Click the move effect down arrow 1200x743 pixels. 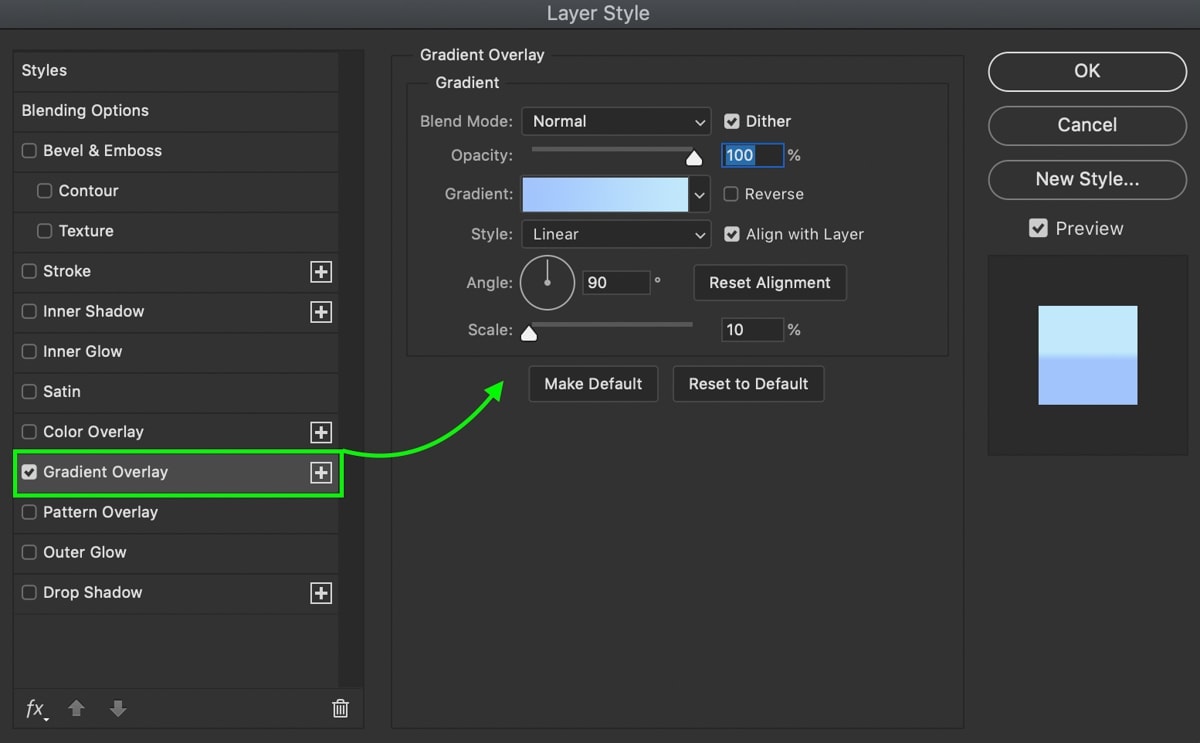(x=118, y=709)
